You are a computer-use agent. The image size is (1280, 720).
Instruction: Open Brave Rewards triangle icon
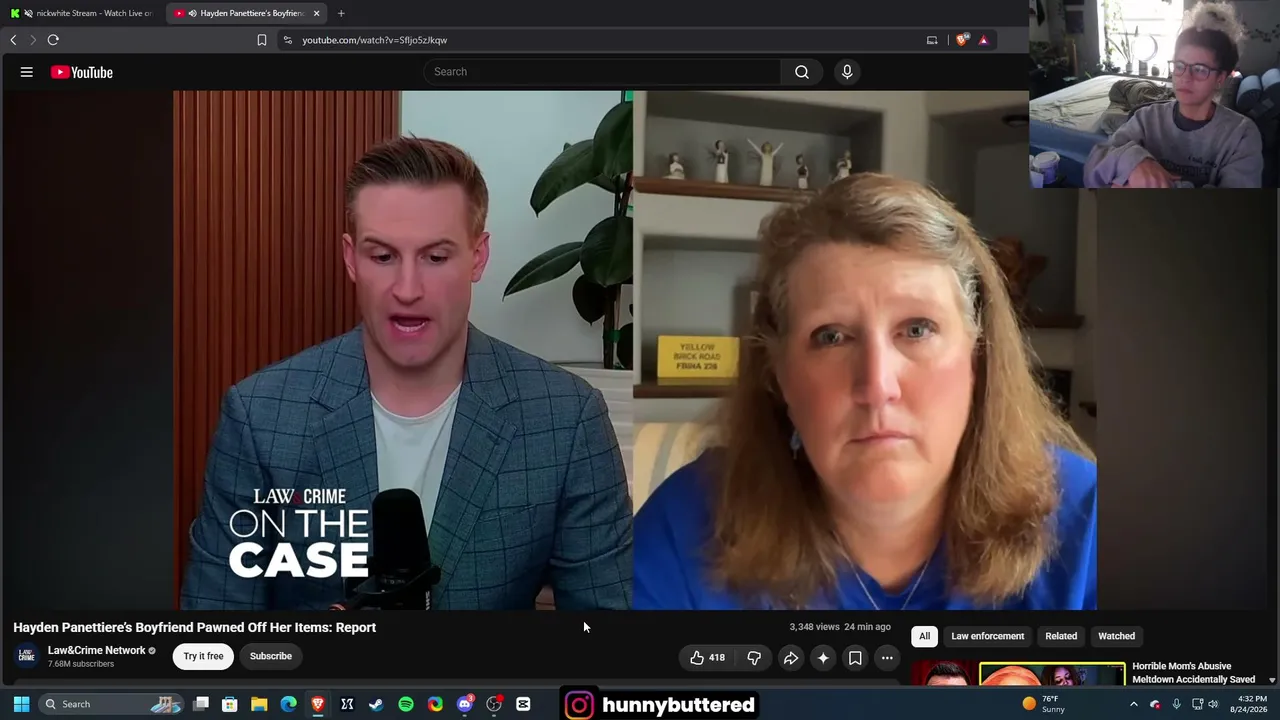[x=983, y=40]
